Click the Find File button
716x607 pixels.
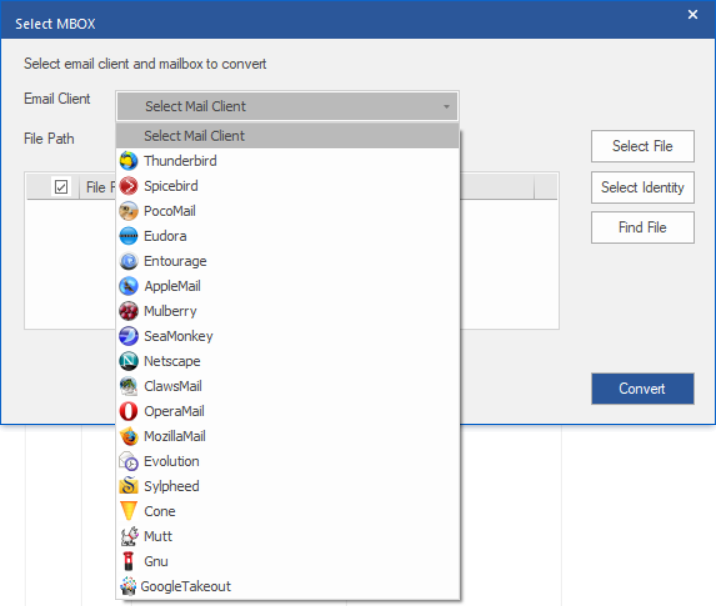coord(642,227)
